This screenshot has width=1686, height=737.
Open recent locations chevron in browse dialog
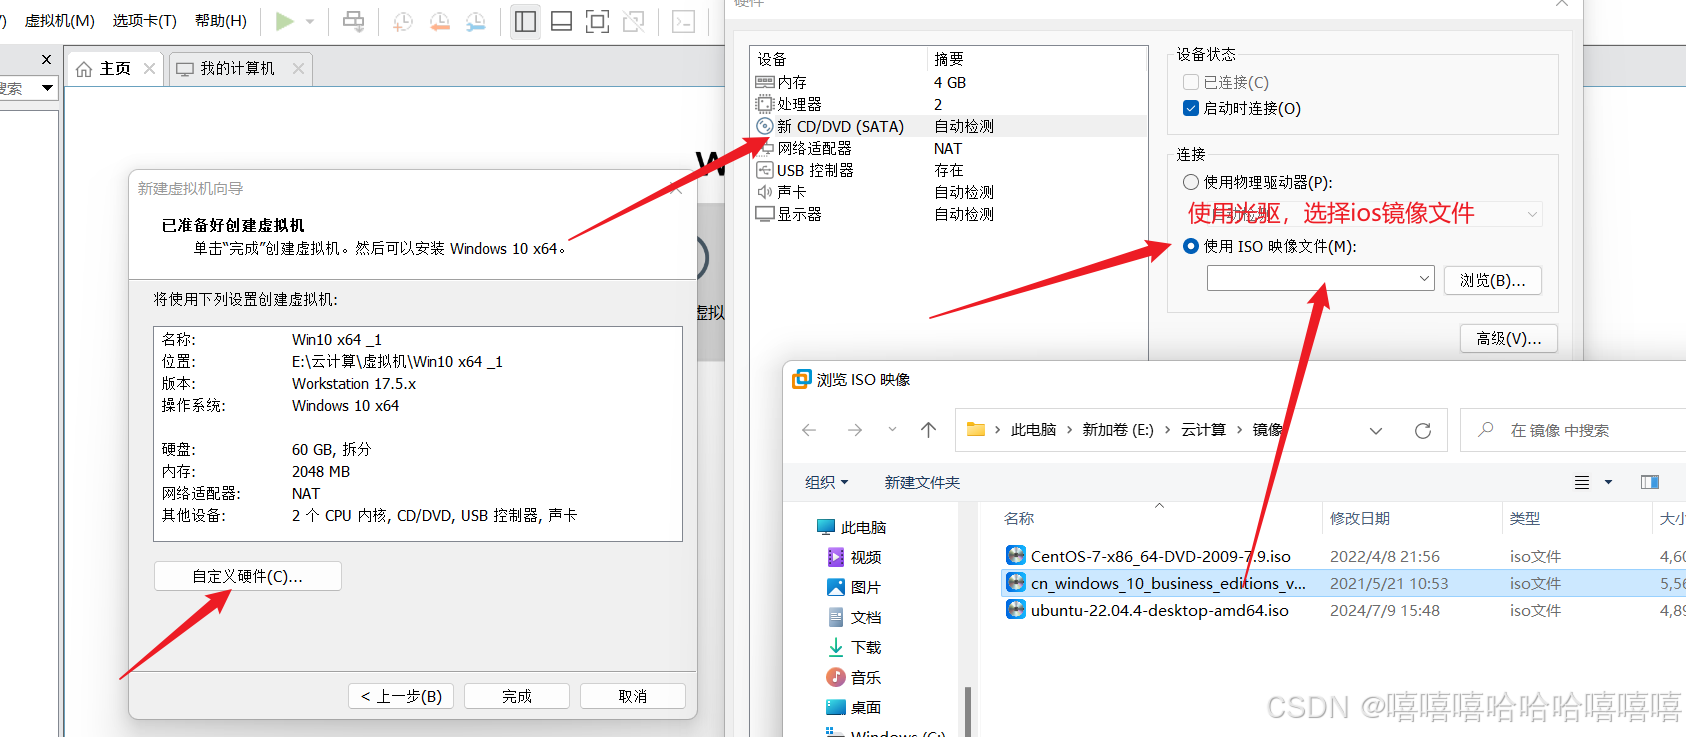point(892,430)
